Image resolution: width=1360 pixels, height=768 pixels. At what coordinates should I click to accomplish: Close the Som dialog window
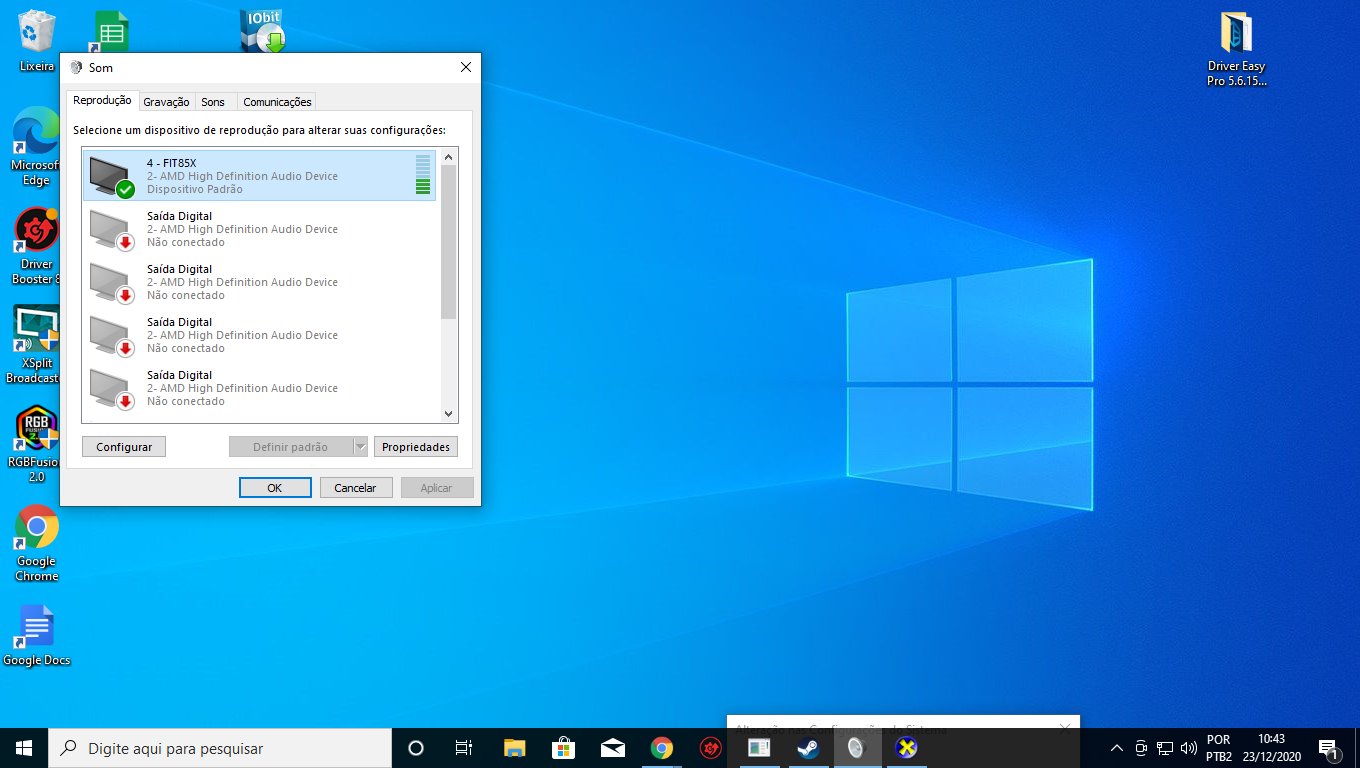(465, 67)
